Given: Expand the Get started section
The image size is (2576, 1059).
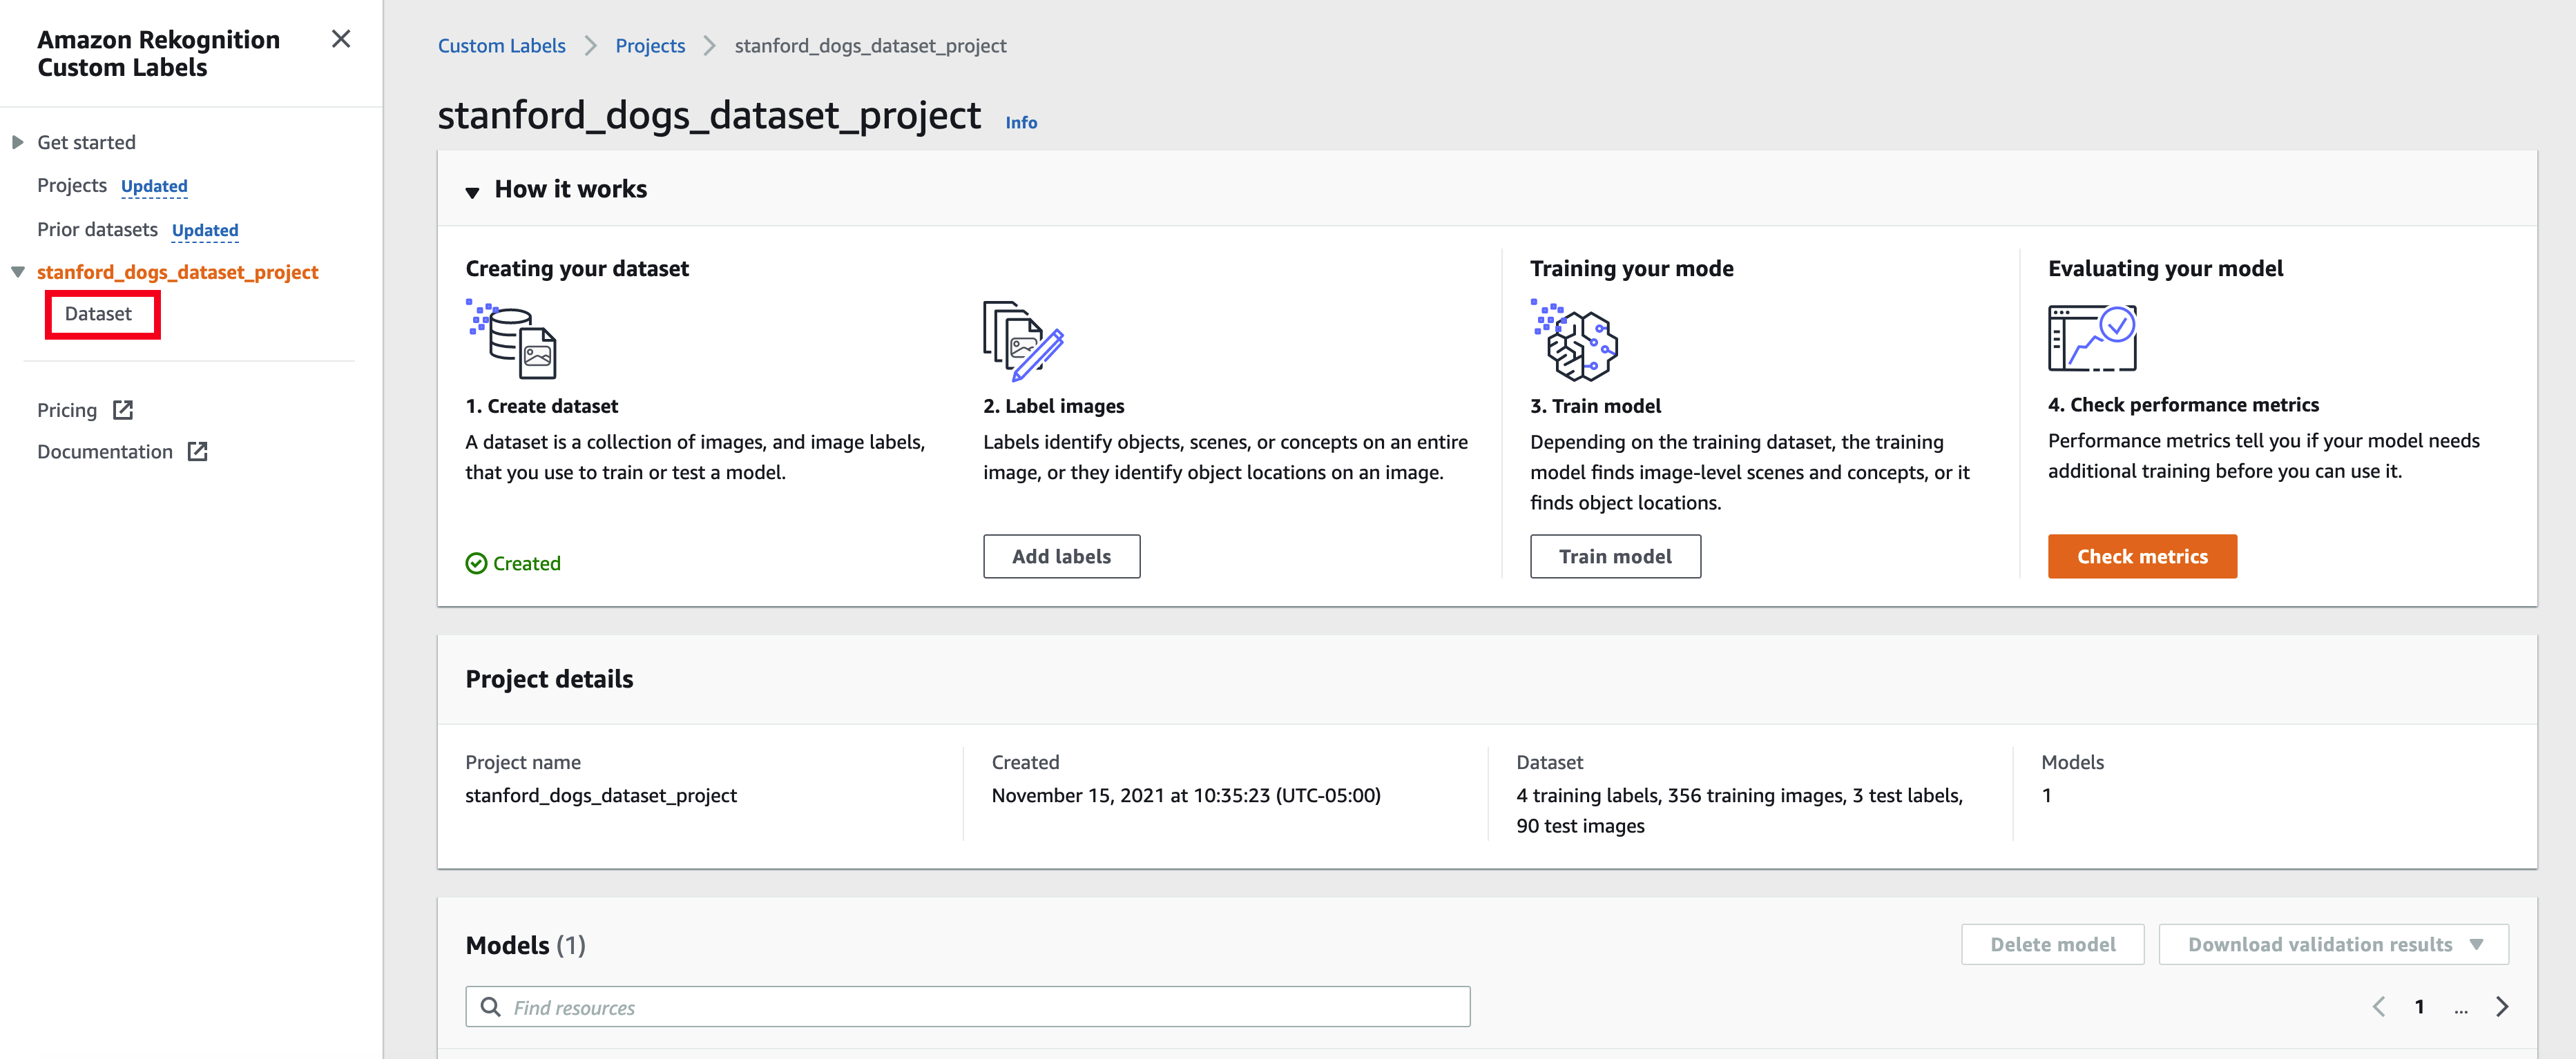Looking at the screenshot, I should [17, 142].
